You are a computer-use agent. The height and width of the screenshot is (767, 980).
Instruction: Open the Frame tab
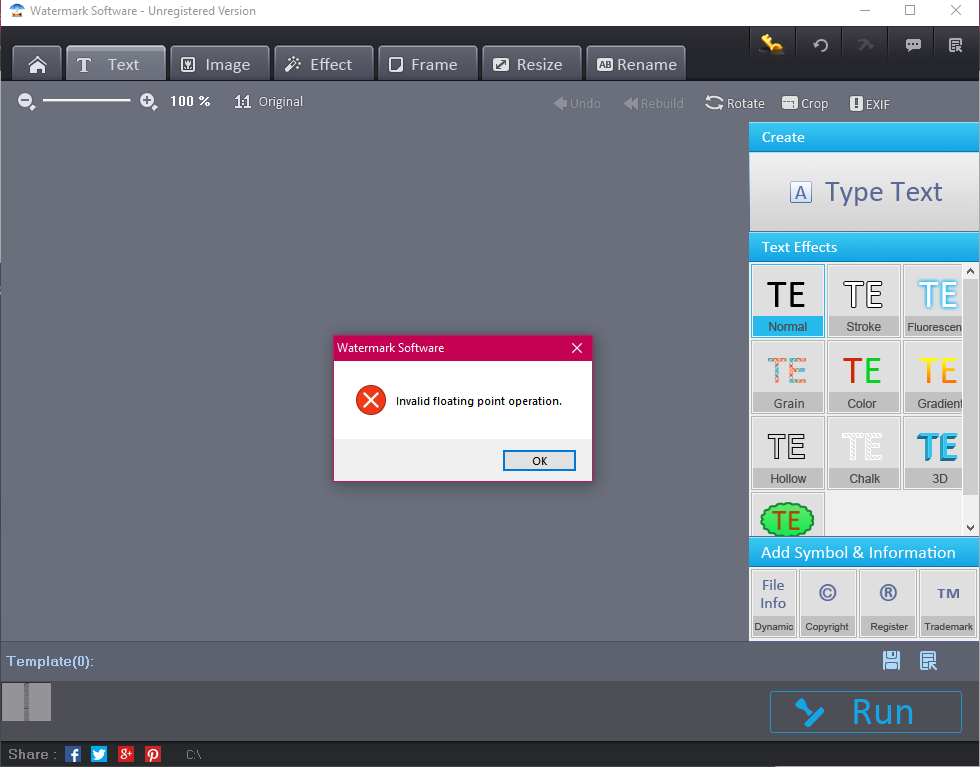click(x=428, y=64)
